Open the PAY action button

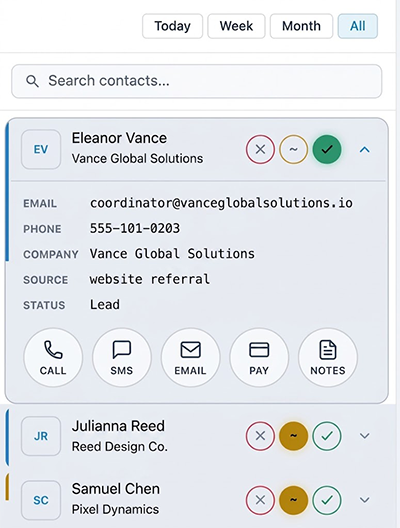(259, 357)
